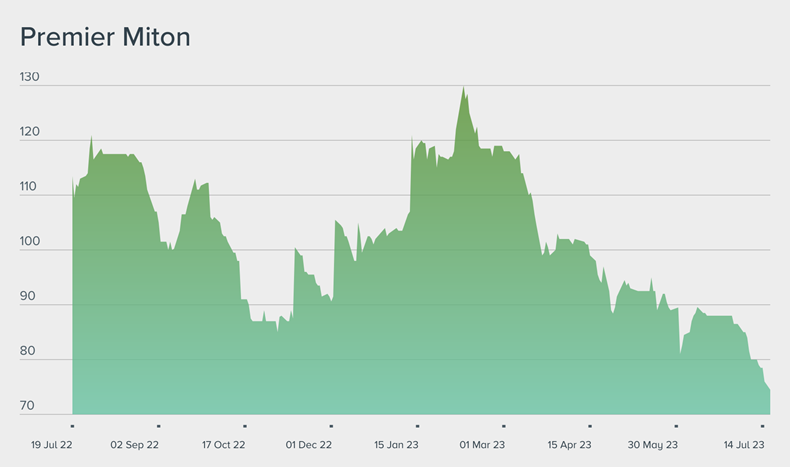Click the 30 May 23 date label
790x467 pixels.
coord(653,445)
